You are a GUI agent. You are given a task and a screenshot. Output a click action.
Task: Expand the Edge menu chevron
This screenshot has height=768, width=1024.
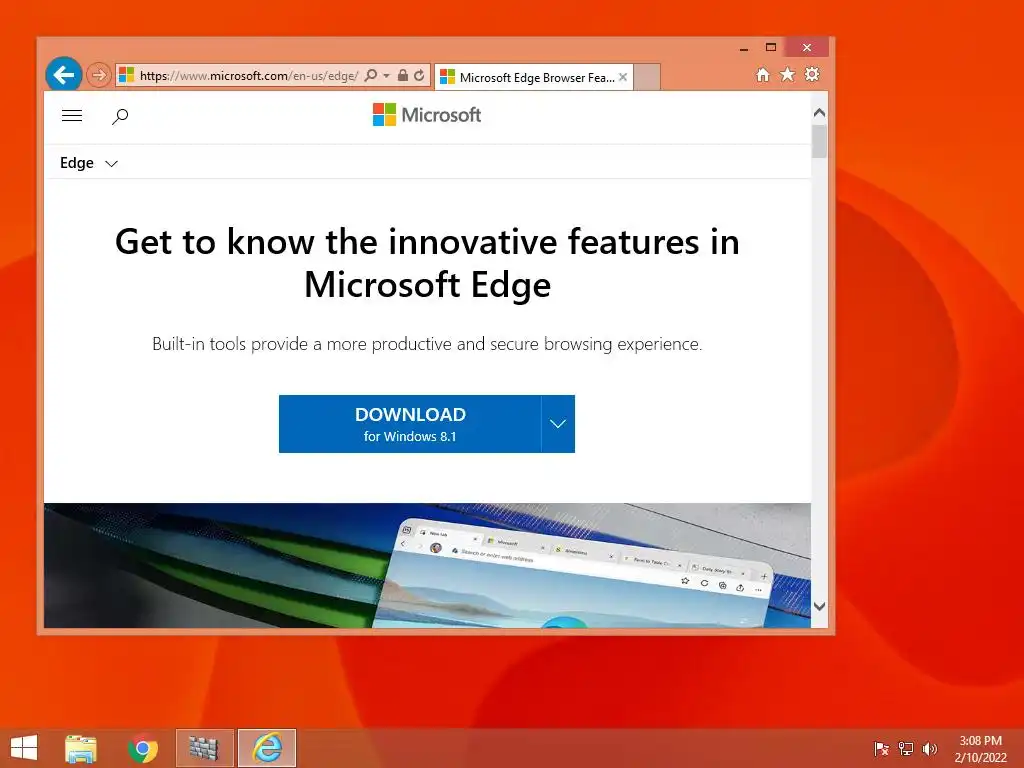(112, 163)
